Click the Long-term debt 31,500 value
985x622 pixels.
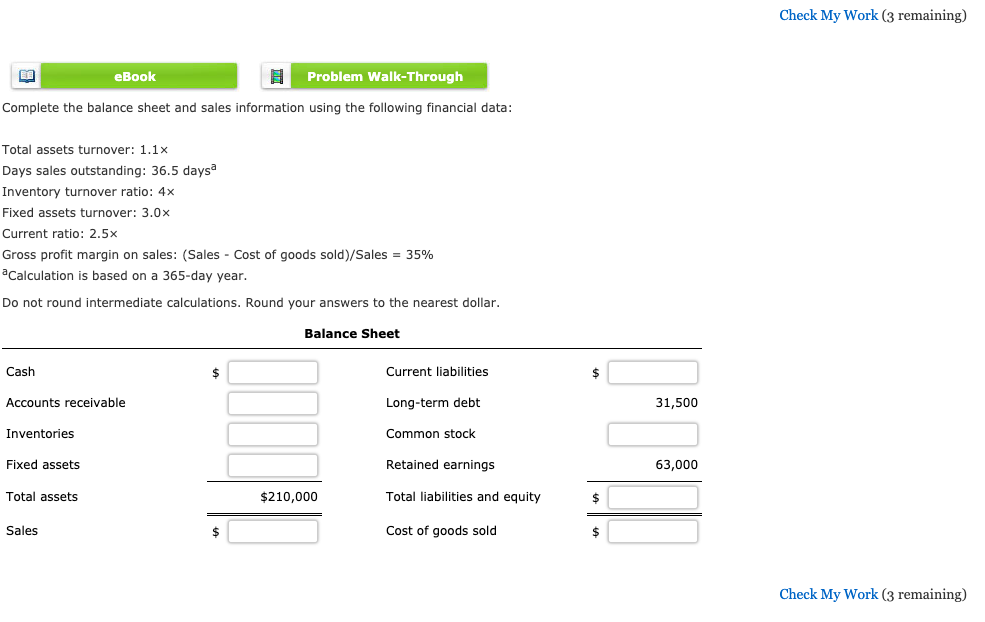pyautogui.click(x=677, y=402)
